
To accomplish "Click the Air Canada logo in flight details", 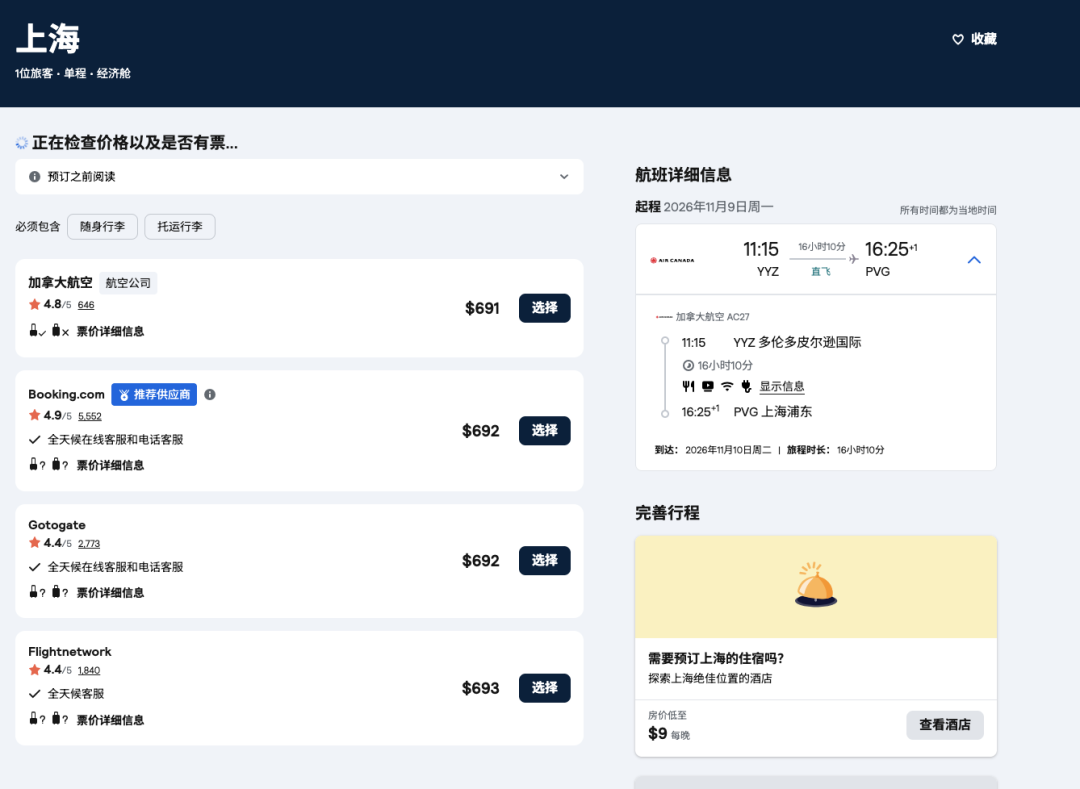I will 672,260.
